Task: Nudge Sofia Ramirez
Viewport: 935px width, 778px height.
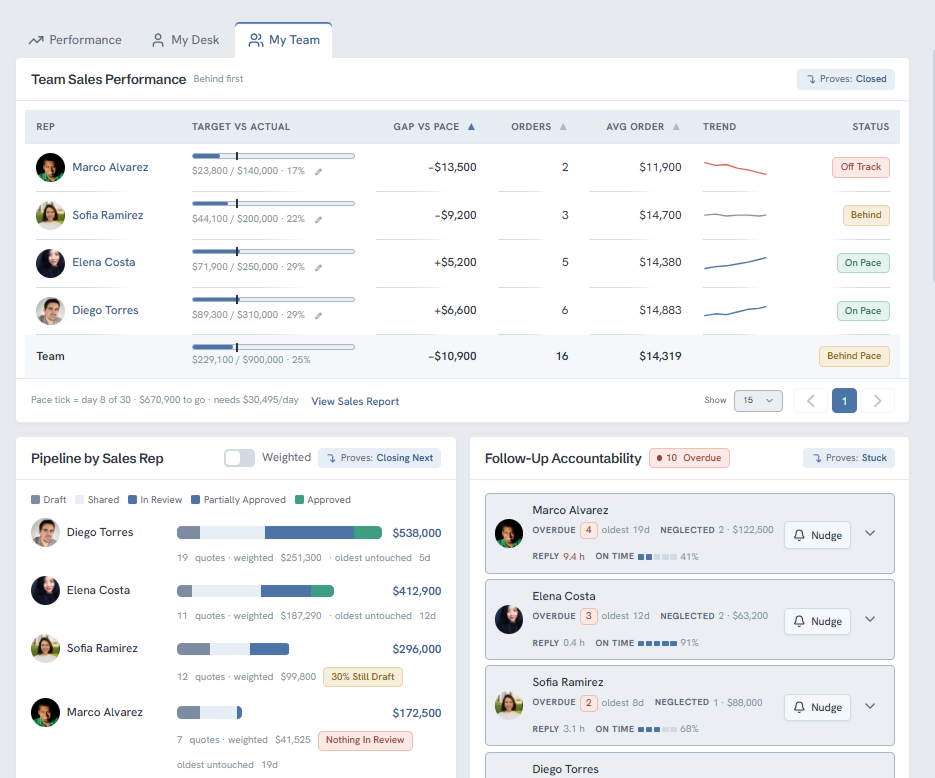Action: coord(817,707)
